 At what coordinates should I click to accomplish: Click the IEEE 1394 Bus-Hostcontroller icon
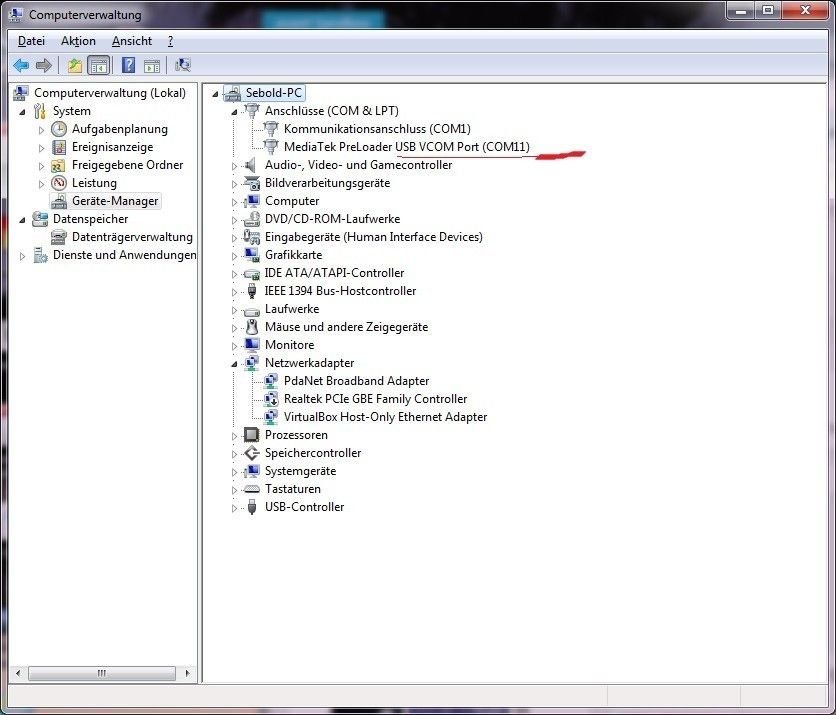[252, 291]
